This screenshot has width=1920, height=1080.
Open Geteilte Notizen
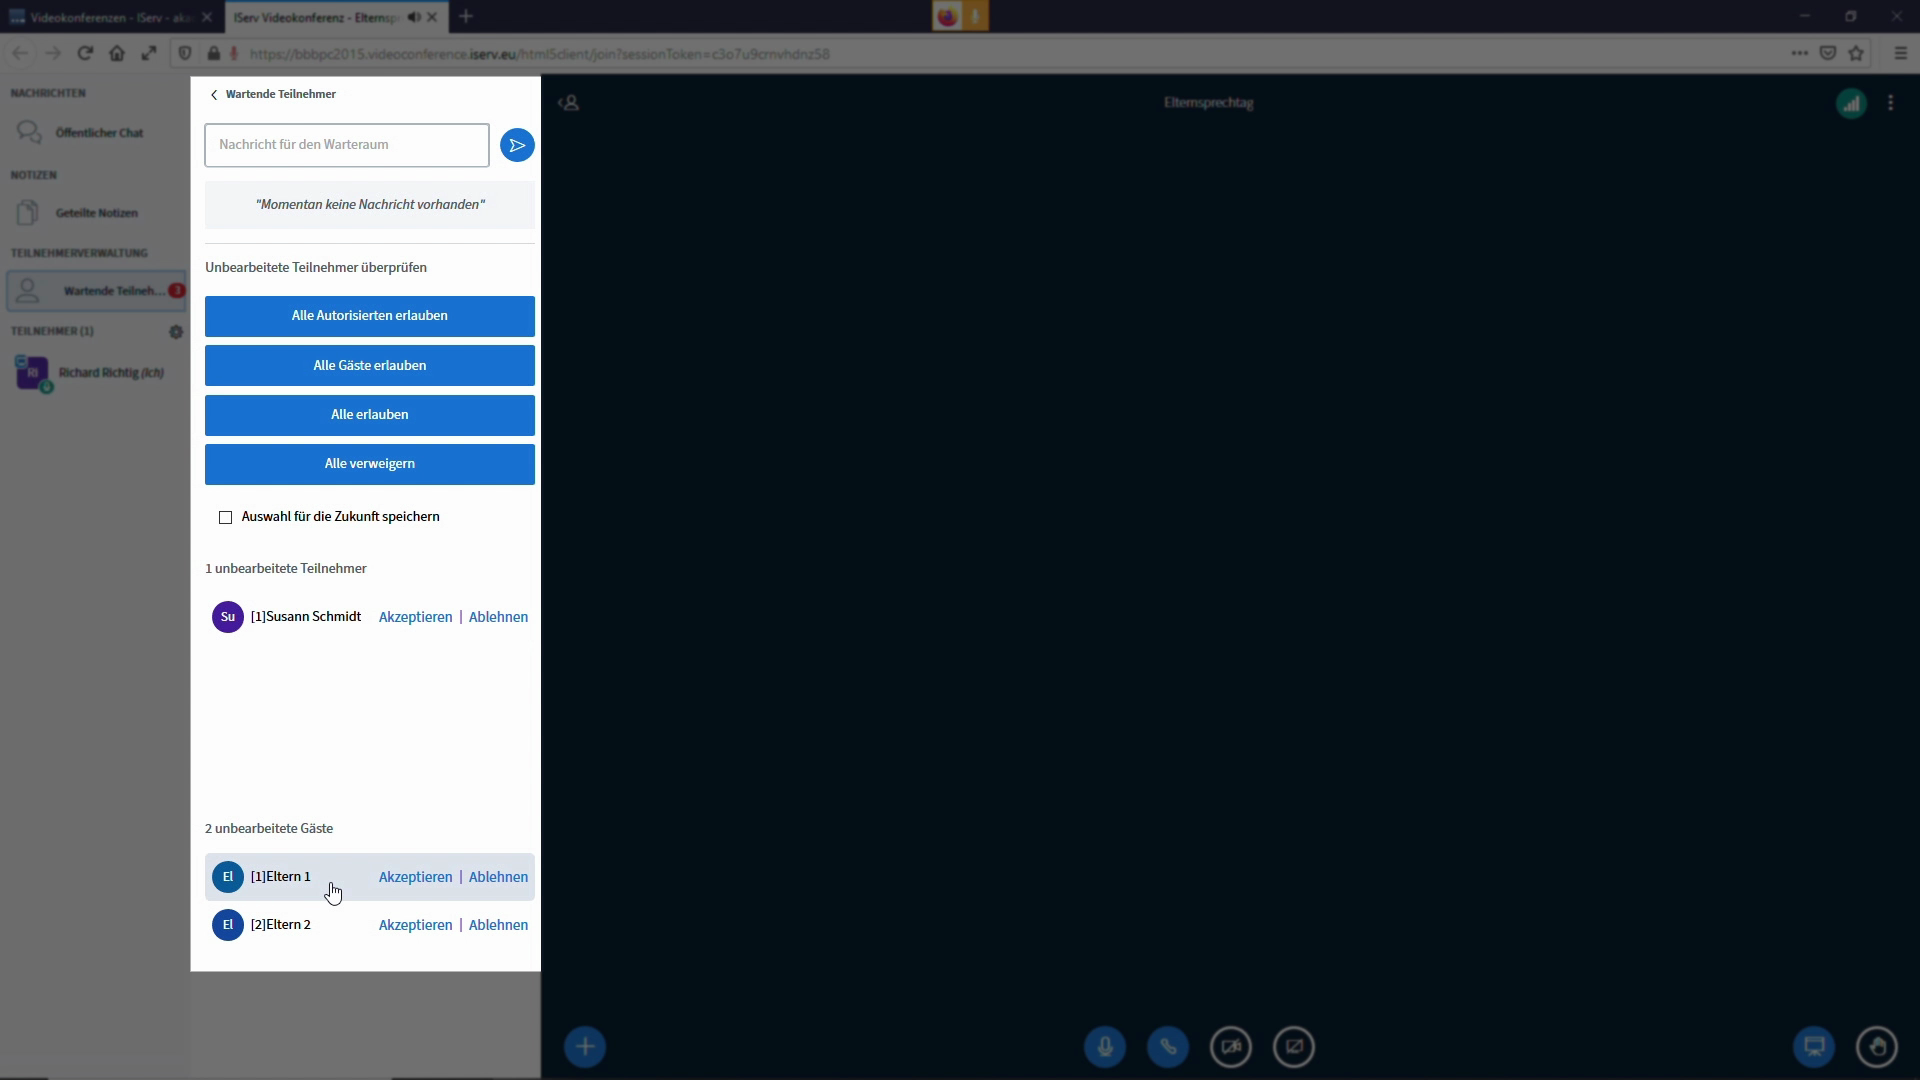tap(96, 213)
